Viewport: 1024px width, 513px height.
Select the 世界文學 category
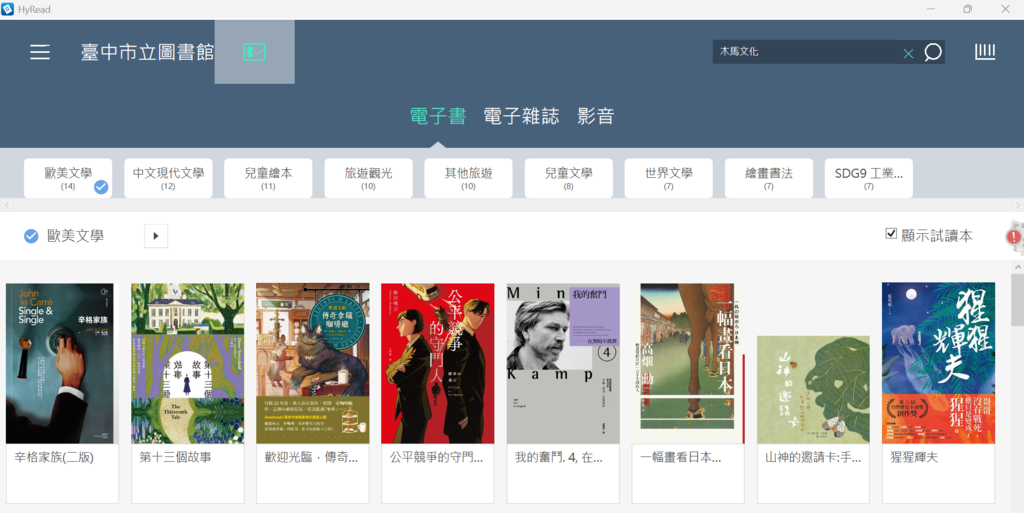pos(668,178)
